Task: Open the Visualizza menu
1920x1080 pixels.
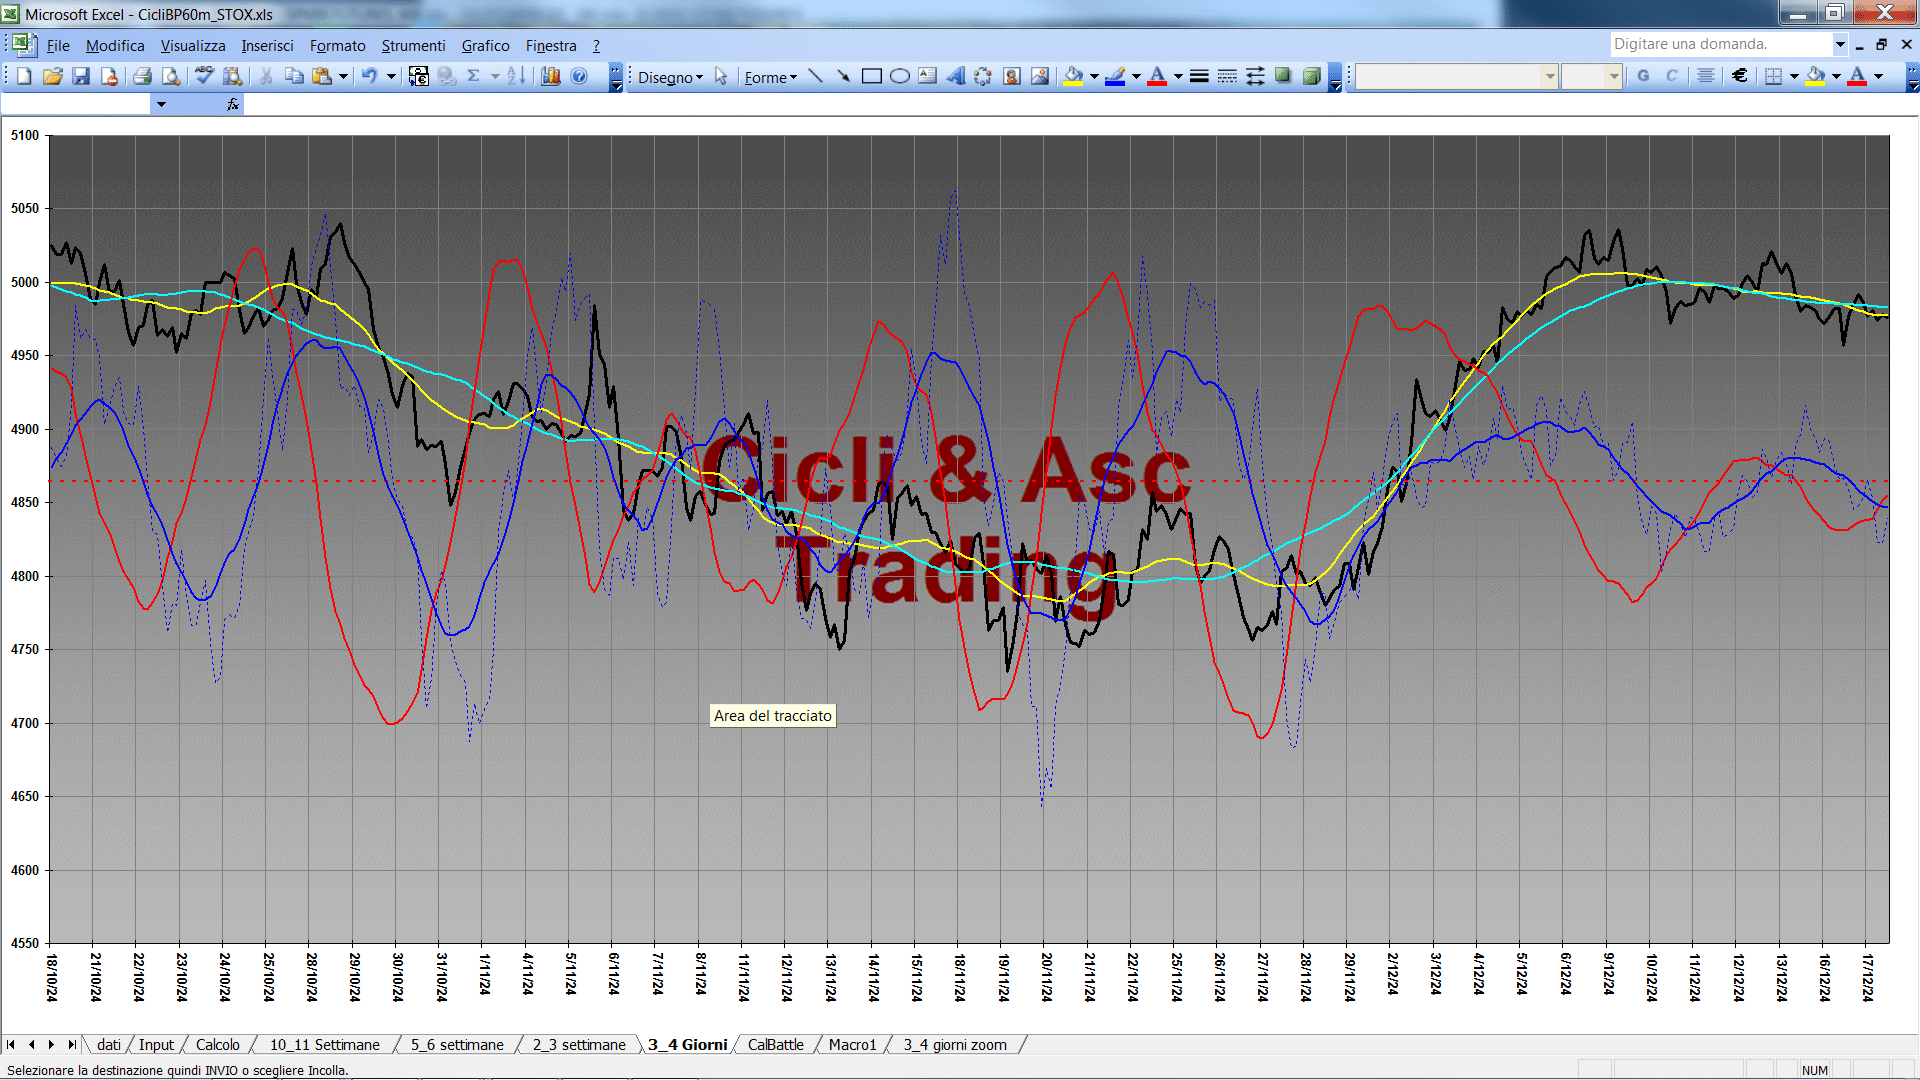Action: [193, 46]
